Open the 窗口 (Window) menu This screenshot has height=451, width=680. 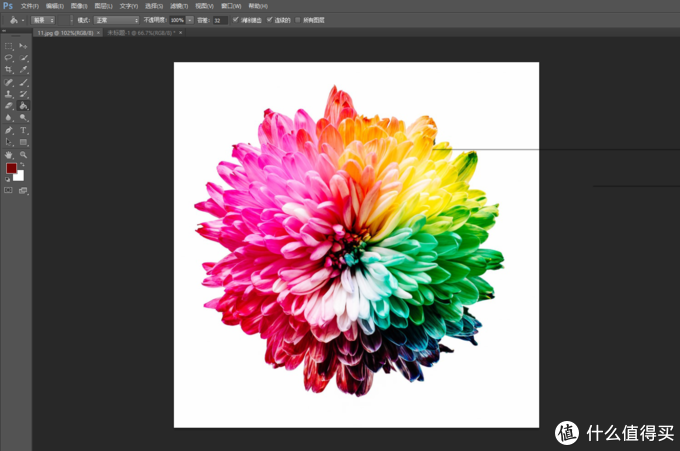click(231, 6)
